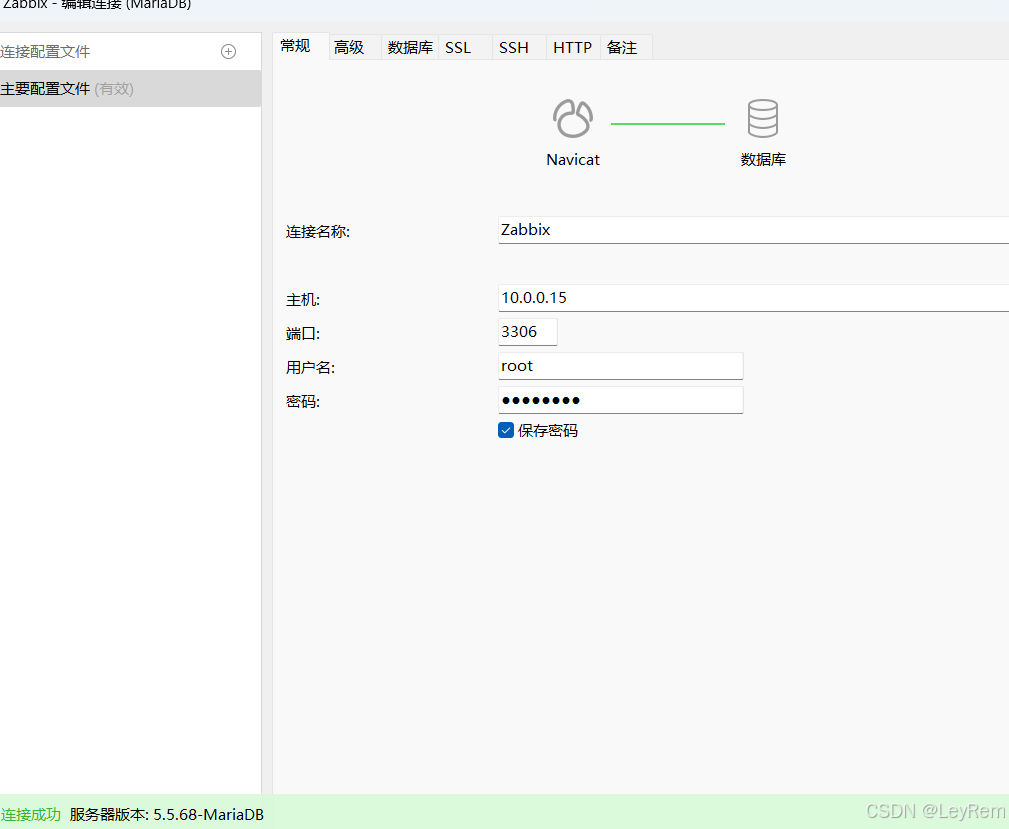Click the 连接配置文件 panel header

click(x=45, y=51)
